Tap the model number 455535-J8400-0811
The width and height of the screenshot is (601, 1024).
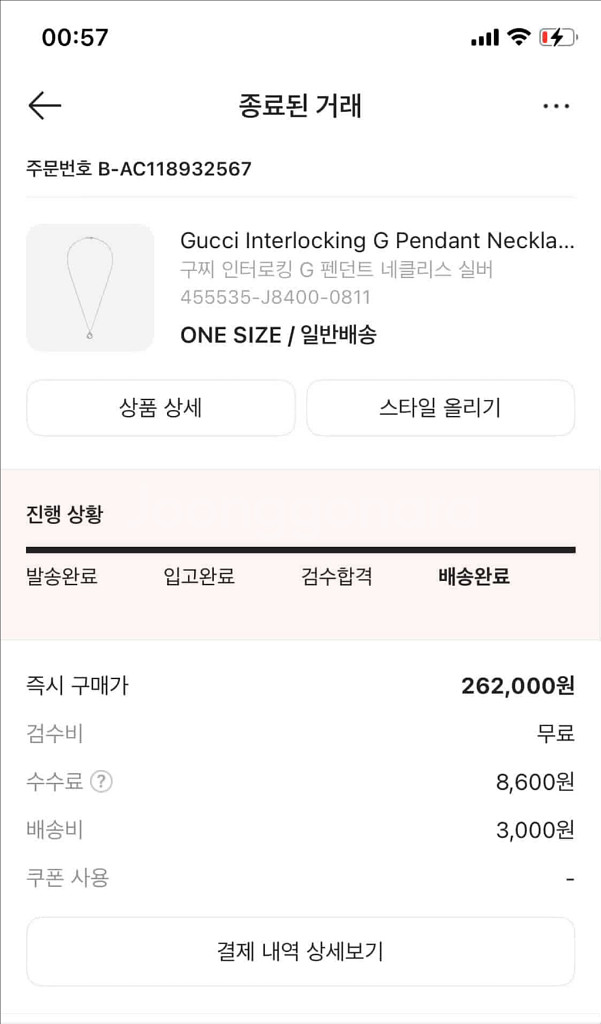(x=275, y=297)
